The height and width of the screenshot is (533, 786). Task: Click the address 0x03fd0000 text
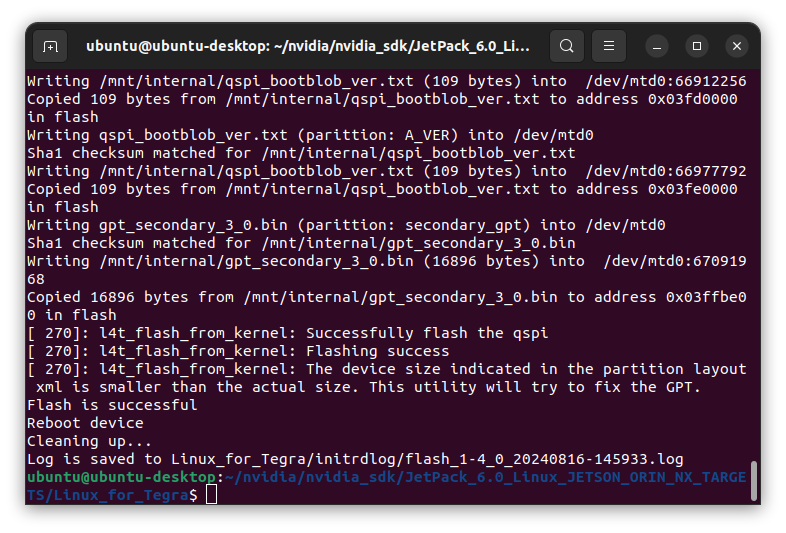[x=692, y=99]
